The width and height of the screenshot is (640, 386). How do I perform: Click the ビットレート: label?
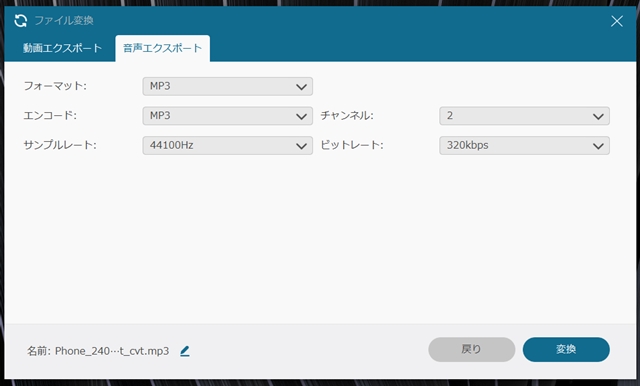click(x=352, y=145)
